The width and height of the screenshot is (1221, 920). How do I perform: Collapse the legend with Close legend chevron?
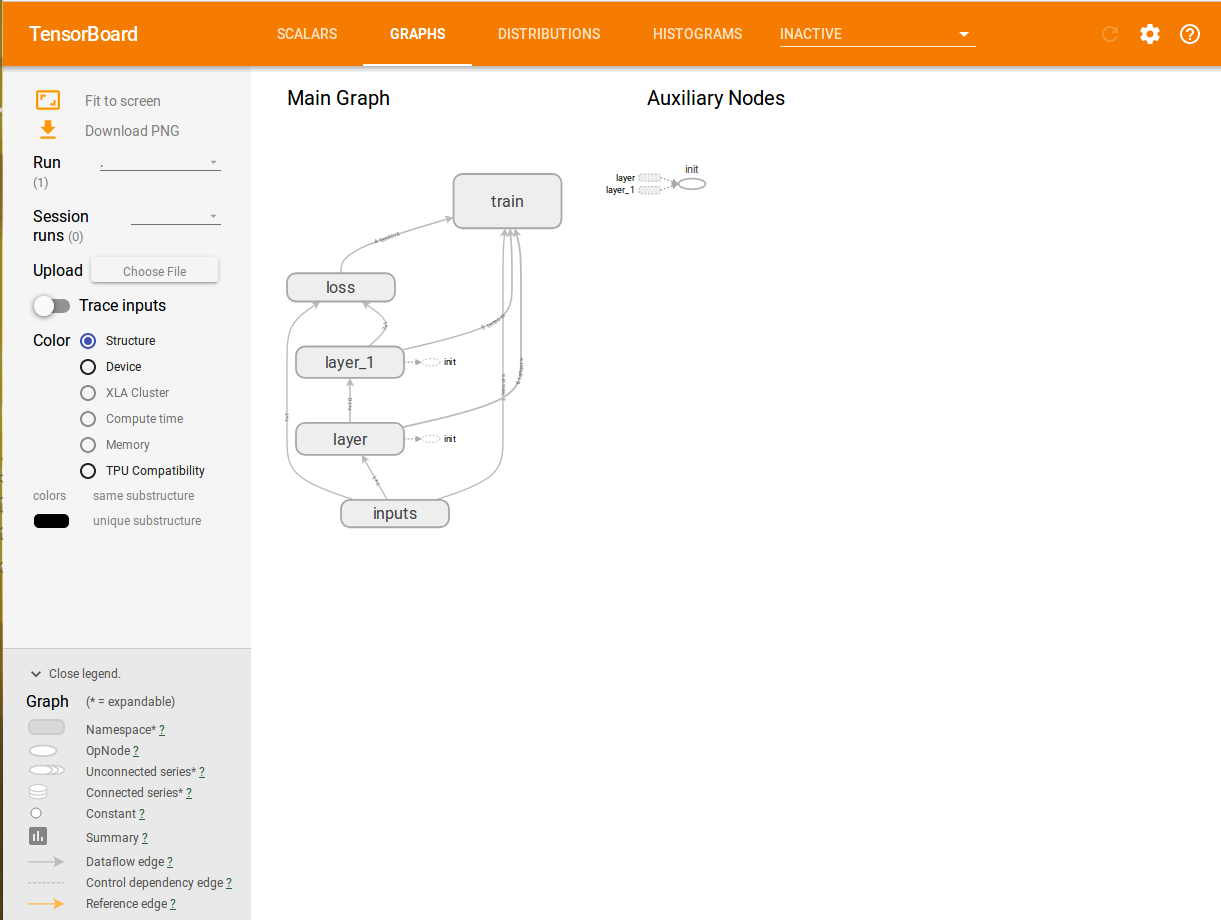[x=36, y=674]
